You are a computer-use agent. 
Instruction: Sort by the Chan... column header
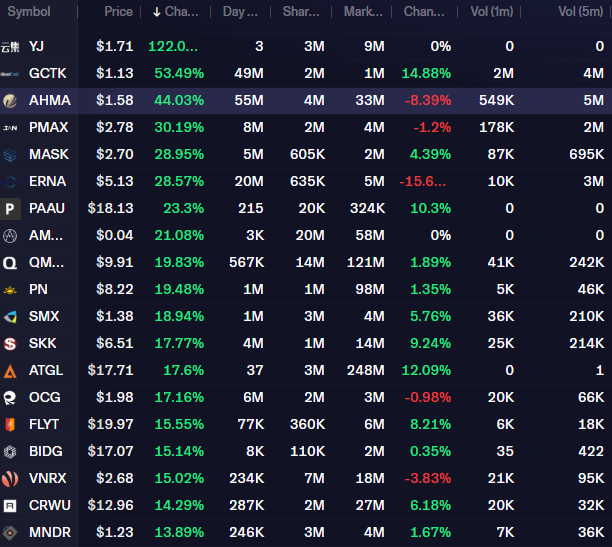click(x=424, y=12)
